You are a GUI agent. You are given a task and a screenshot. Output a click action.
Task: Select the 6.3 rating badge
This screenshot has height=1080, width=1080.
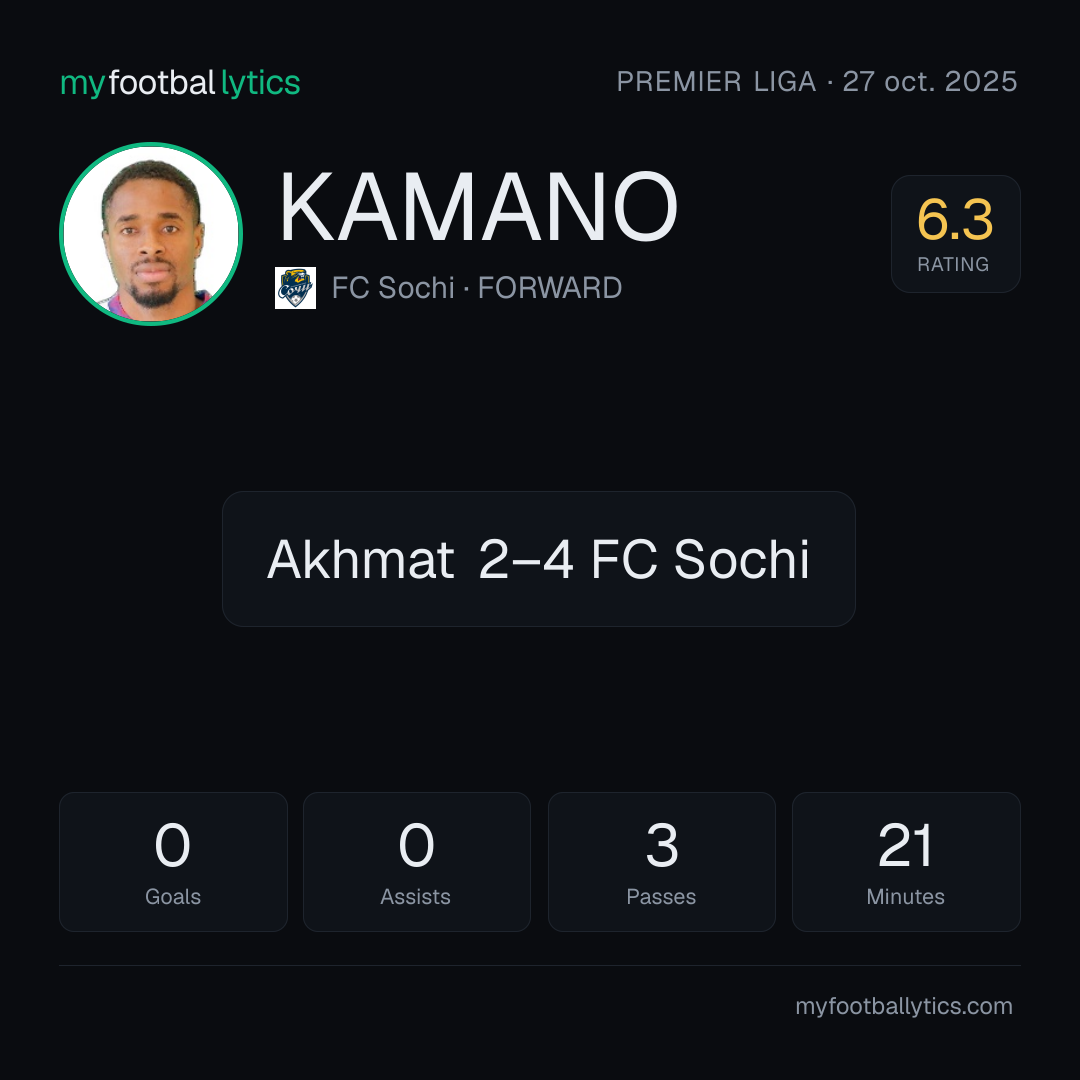(955, 234)
